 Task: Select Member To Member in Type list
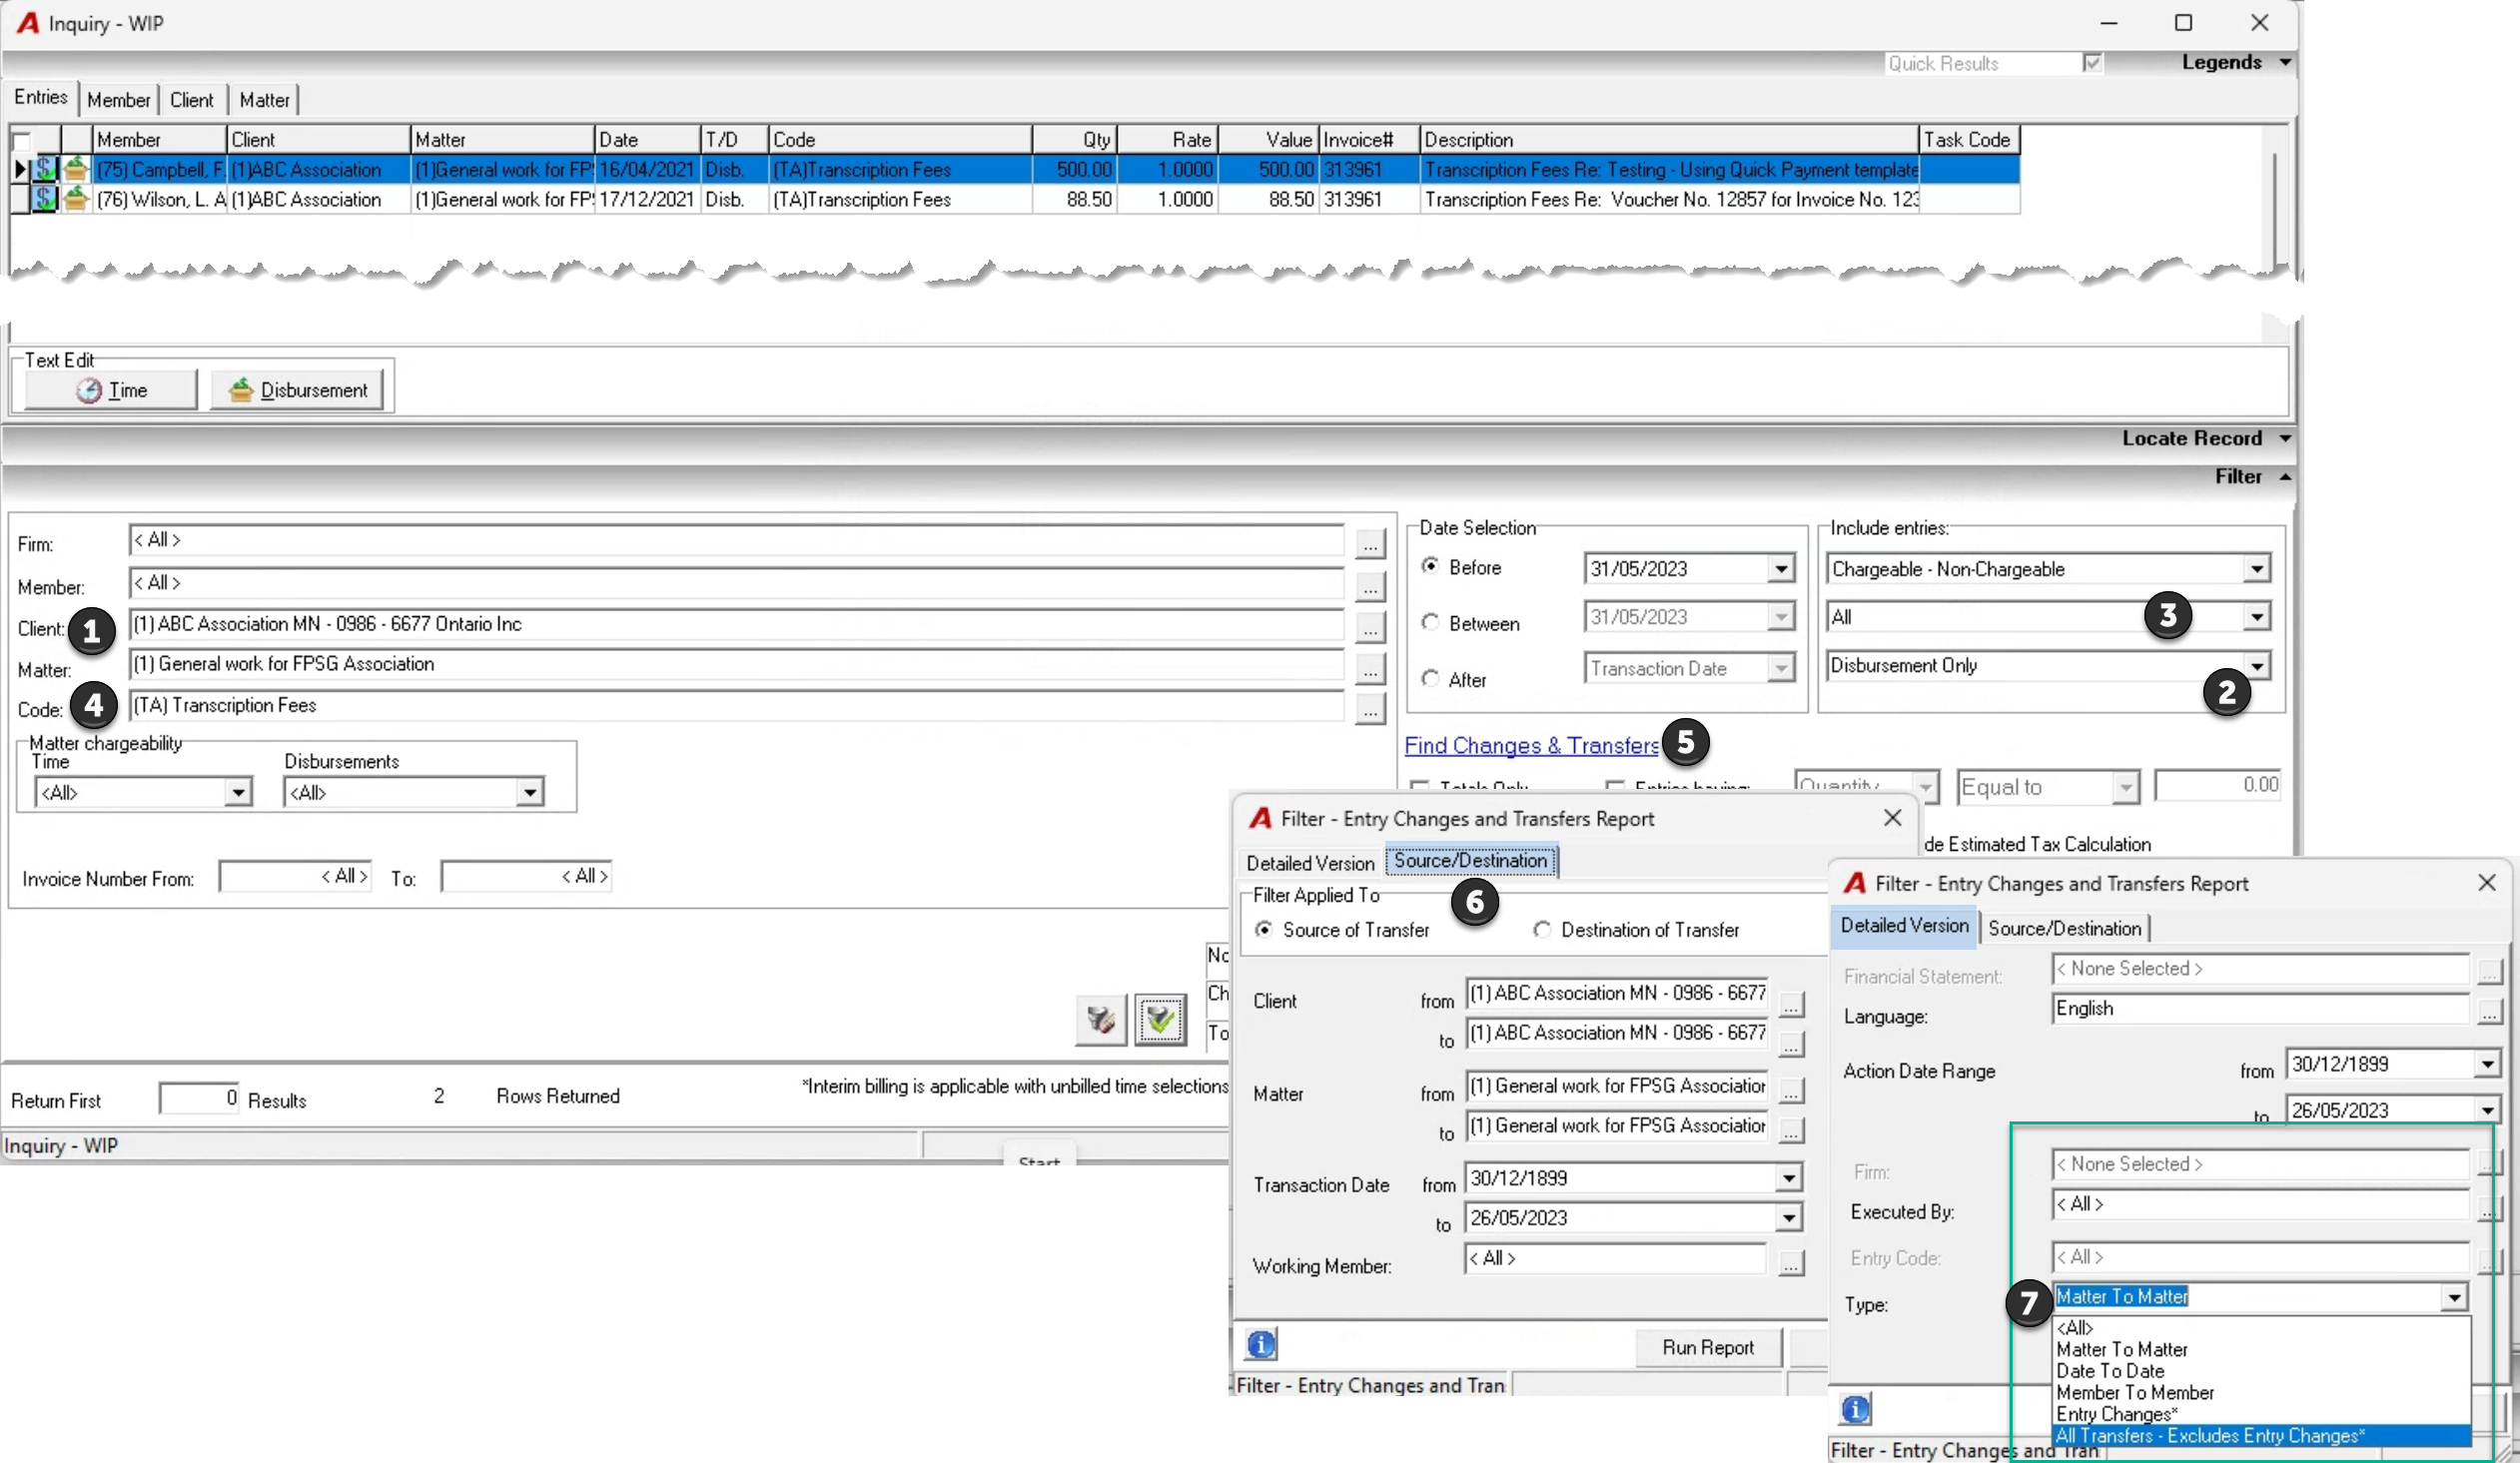(2261, 1392)
